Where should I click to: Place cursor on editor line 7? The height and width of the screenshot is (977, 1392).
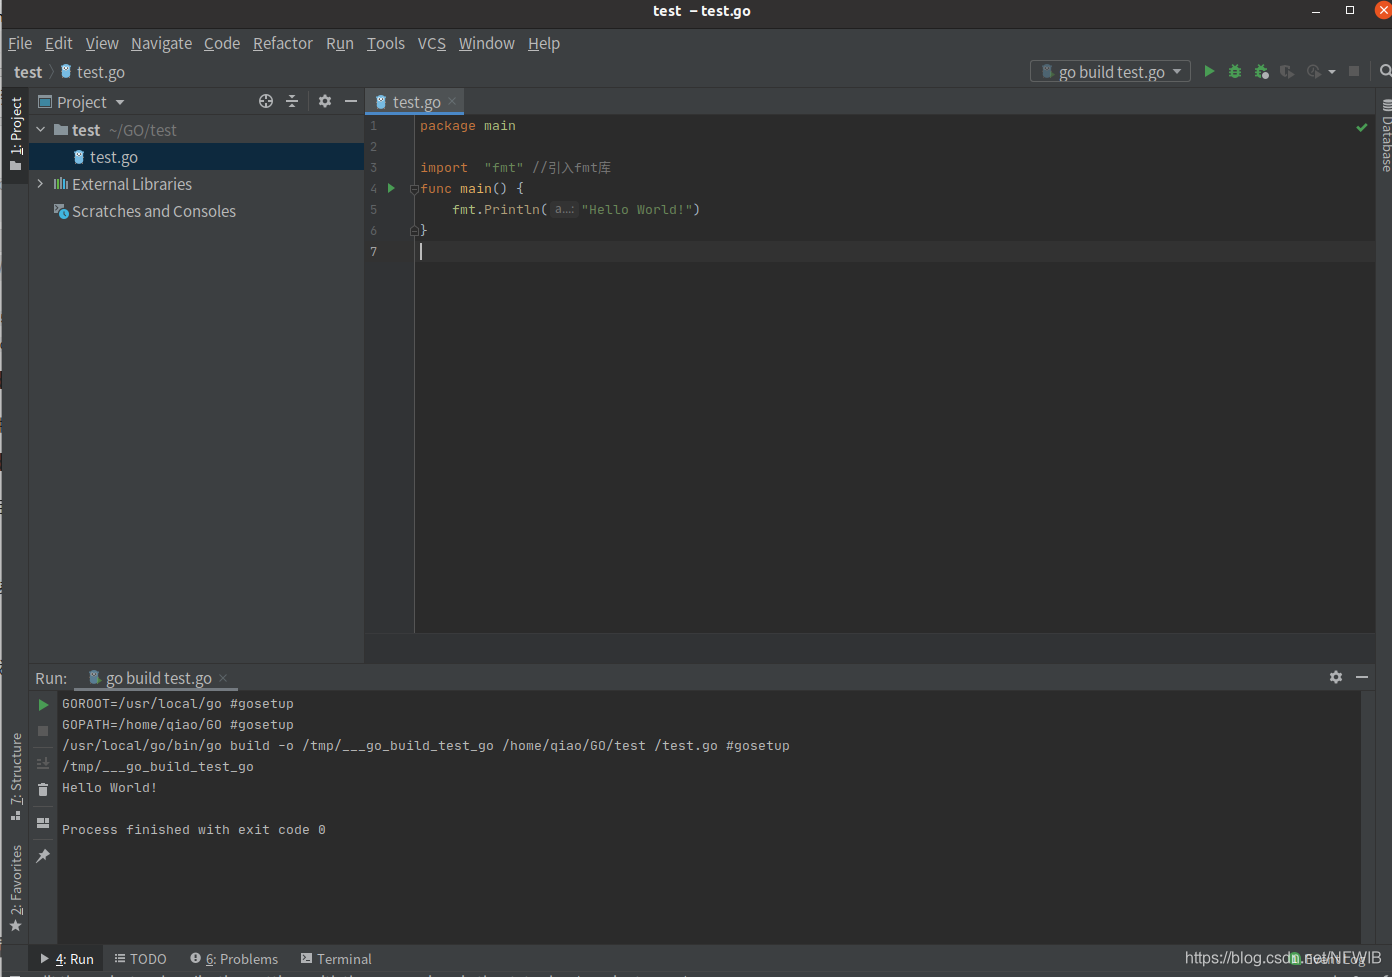(x=894, y=252)
